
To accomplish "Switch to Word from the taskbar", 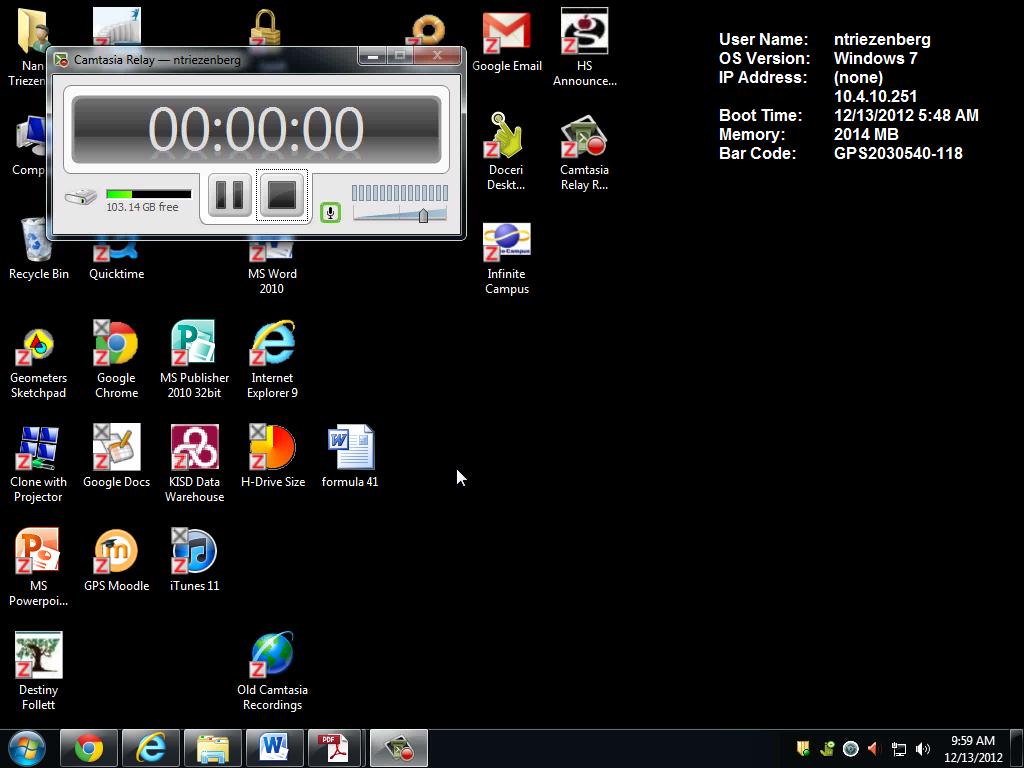I will (x=275, y=748).
